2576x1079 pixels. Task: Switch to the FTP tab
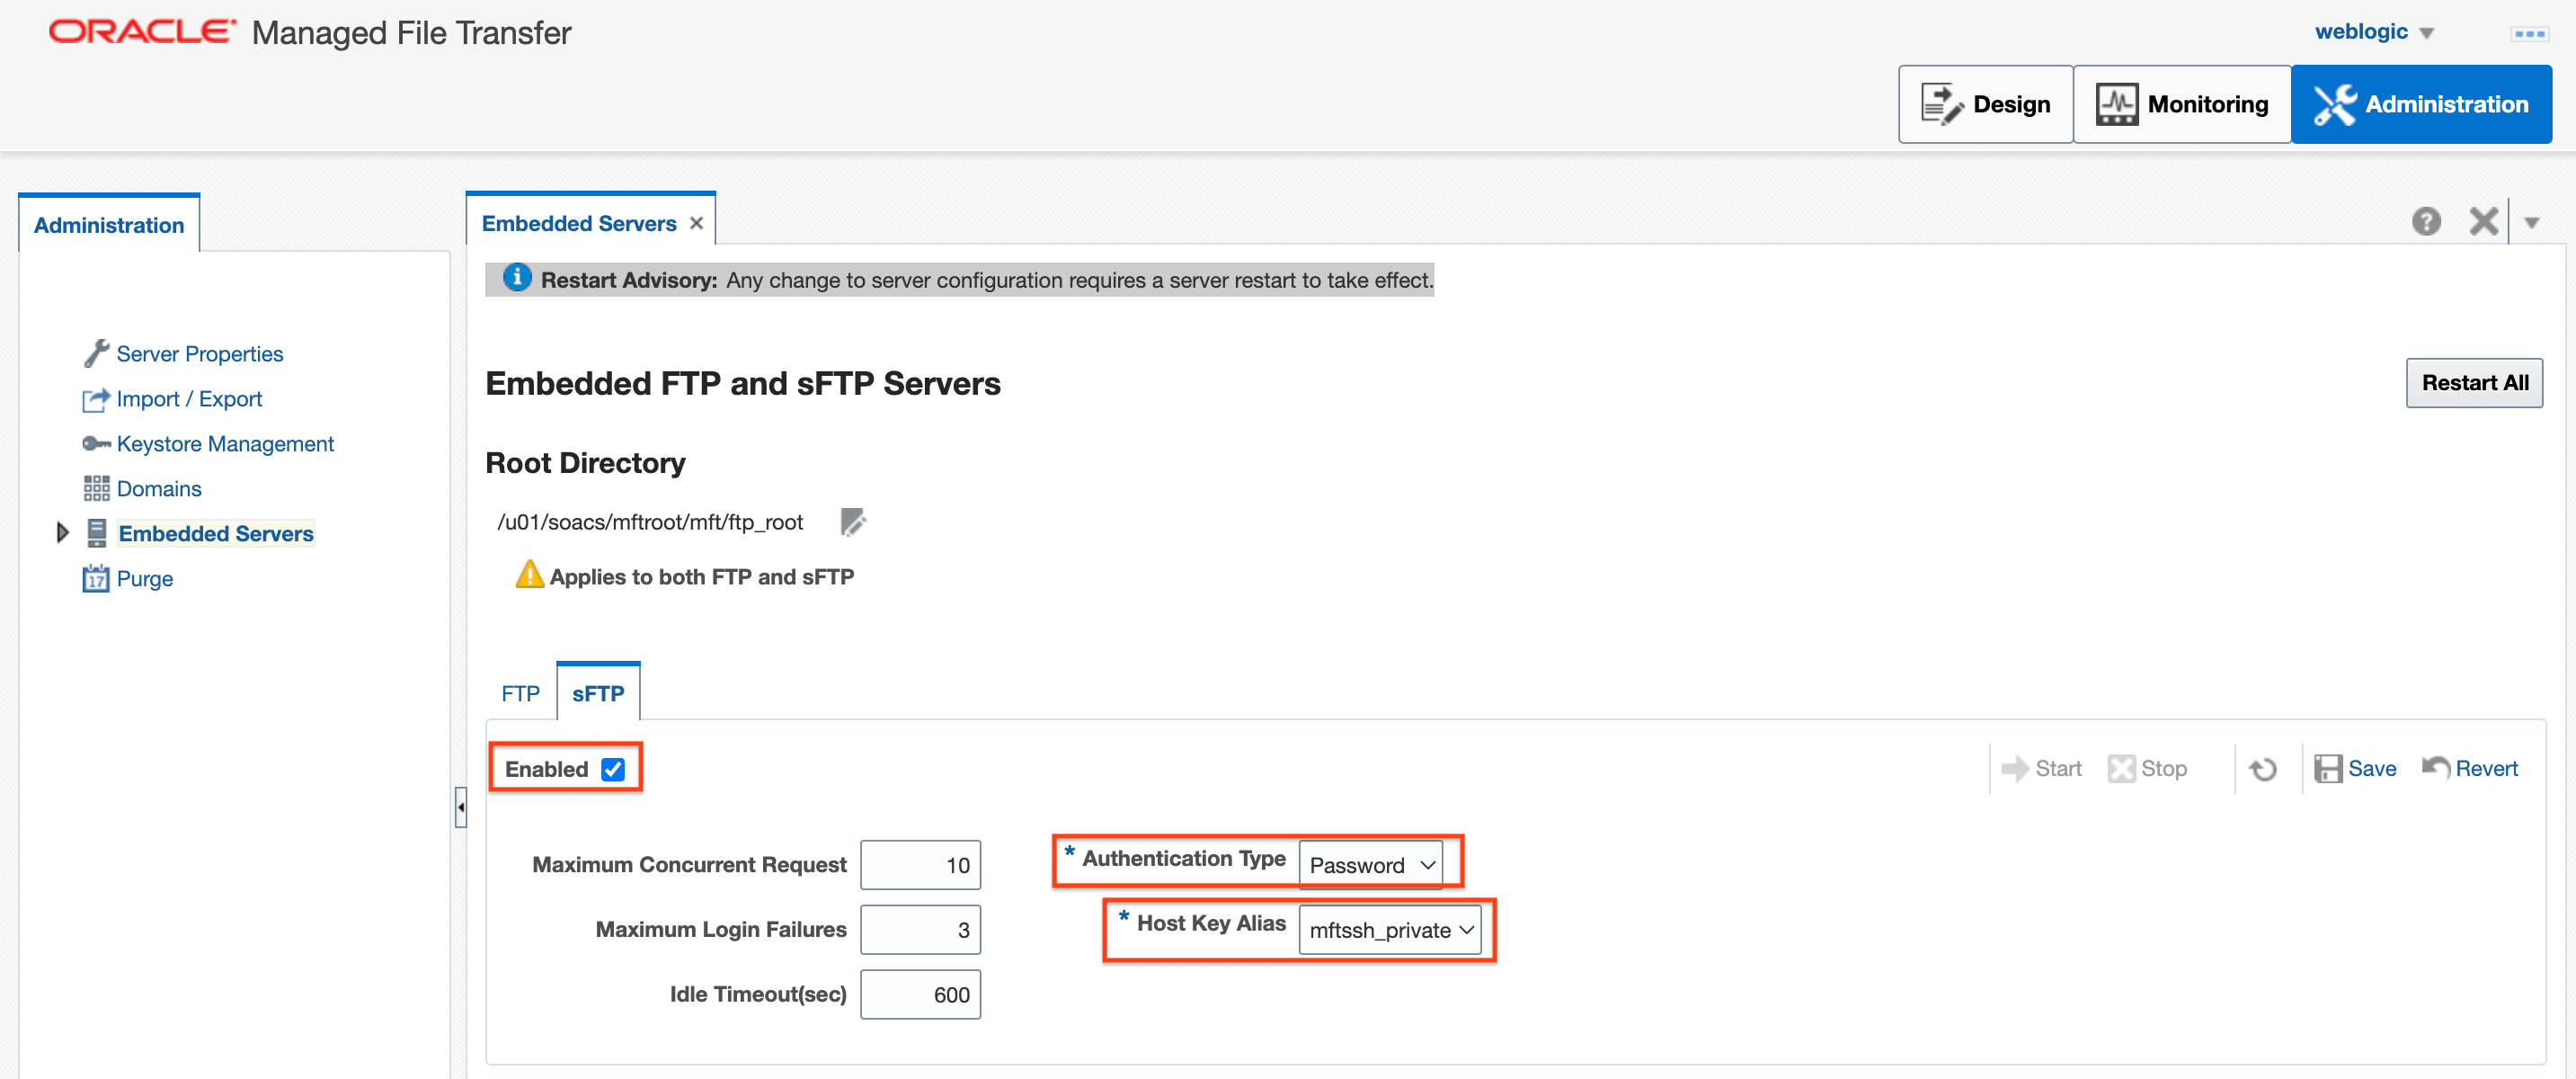pyautogui.click(x=520, y=693)
